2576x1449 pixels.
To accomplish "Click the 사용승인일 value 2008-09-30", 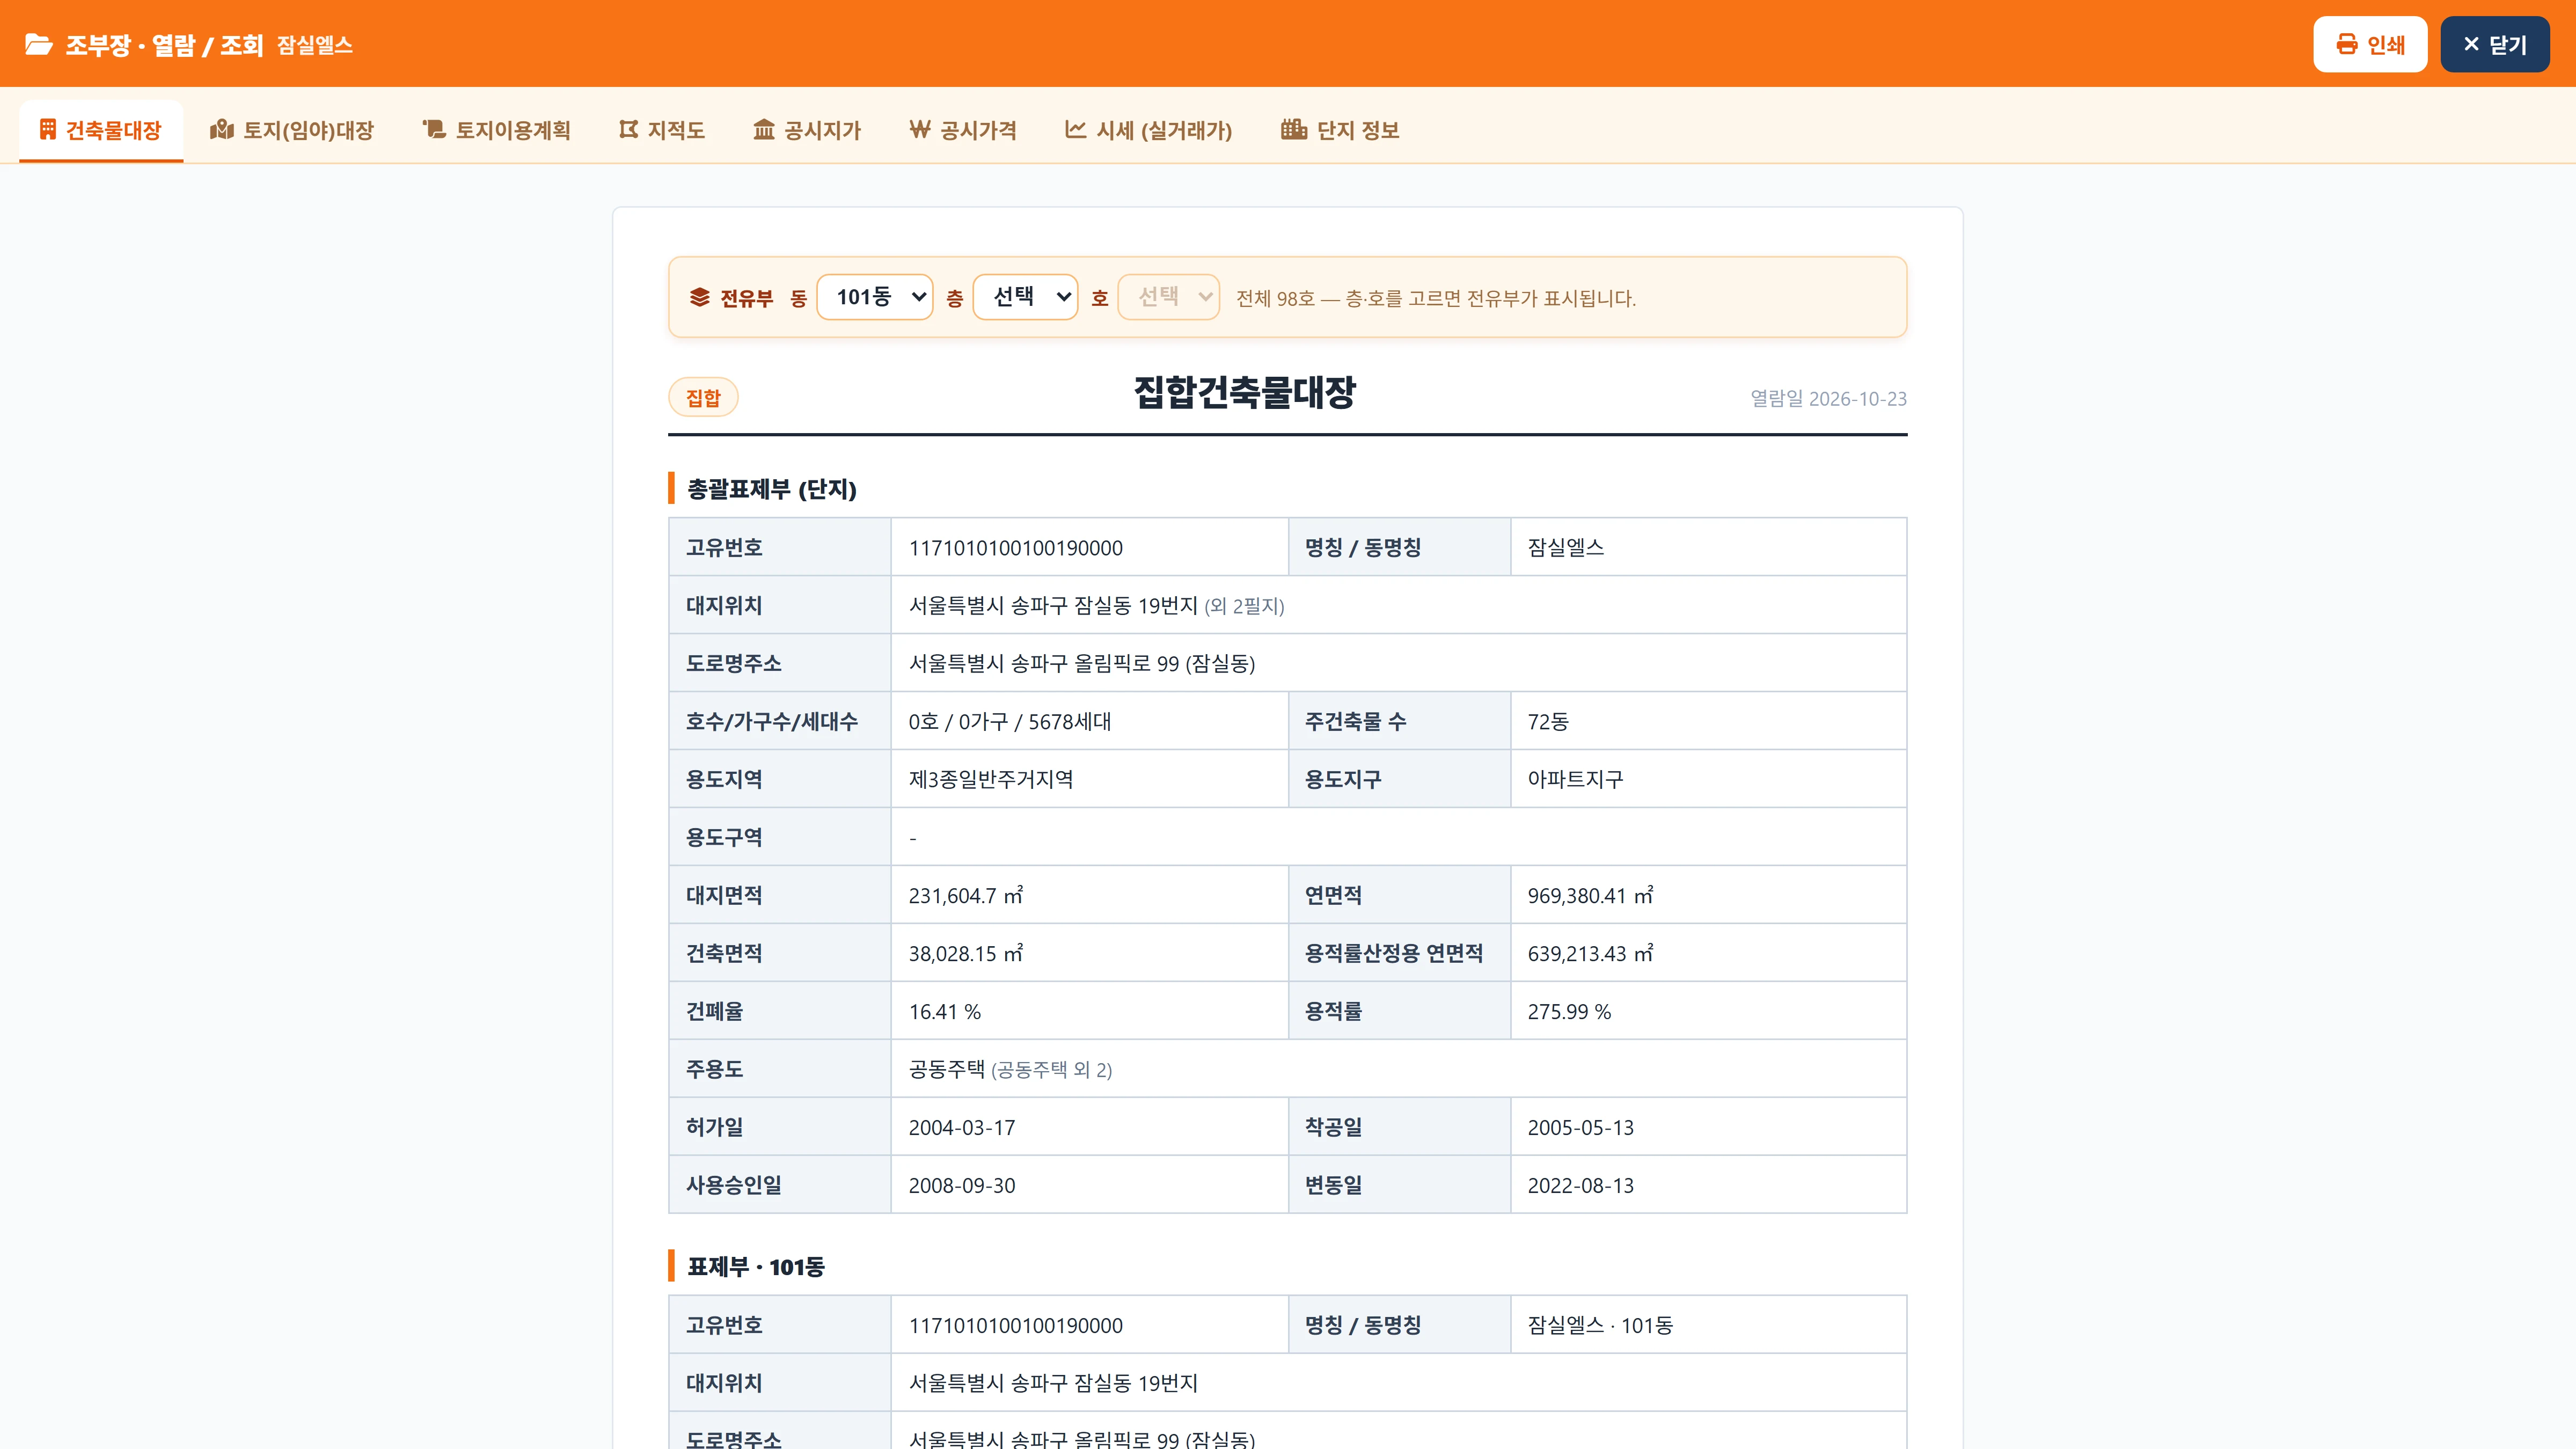I will (x=962, y=1185).
